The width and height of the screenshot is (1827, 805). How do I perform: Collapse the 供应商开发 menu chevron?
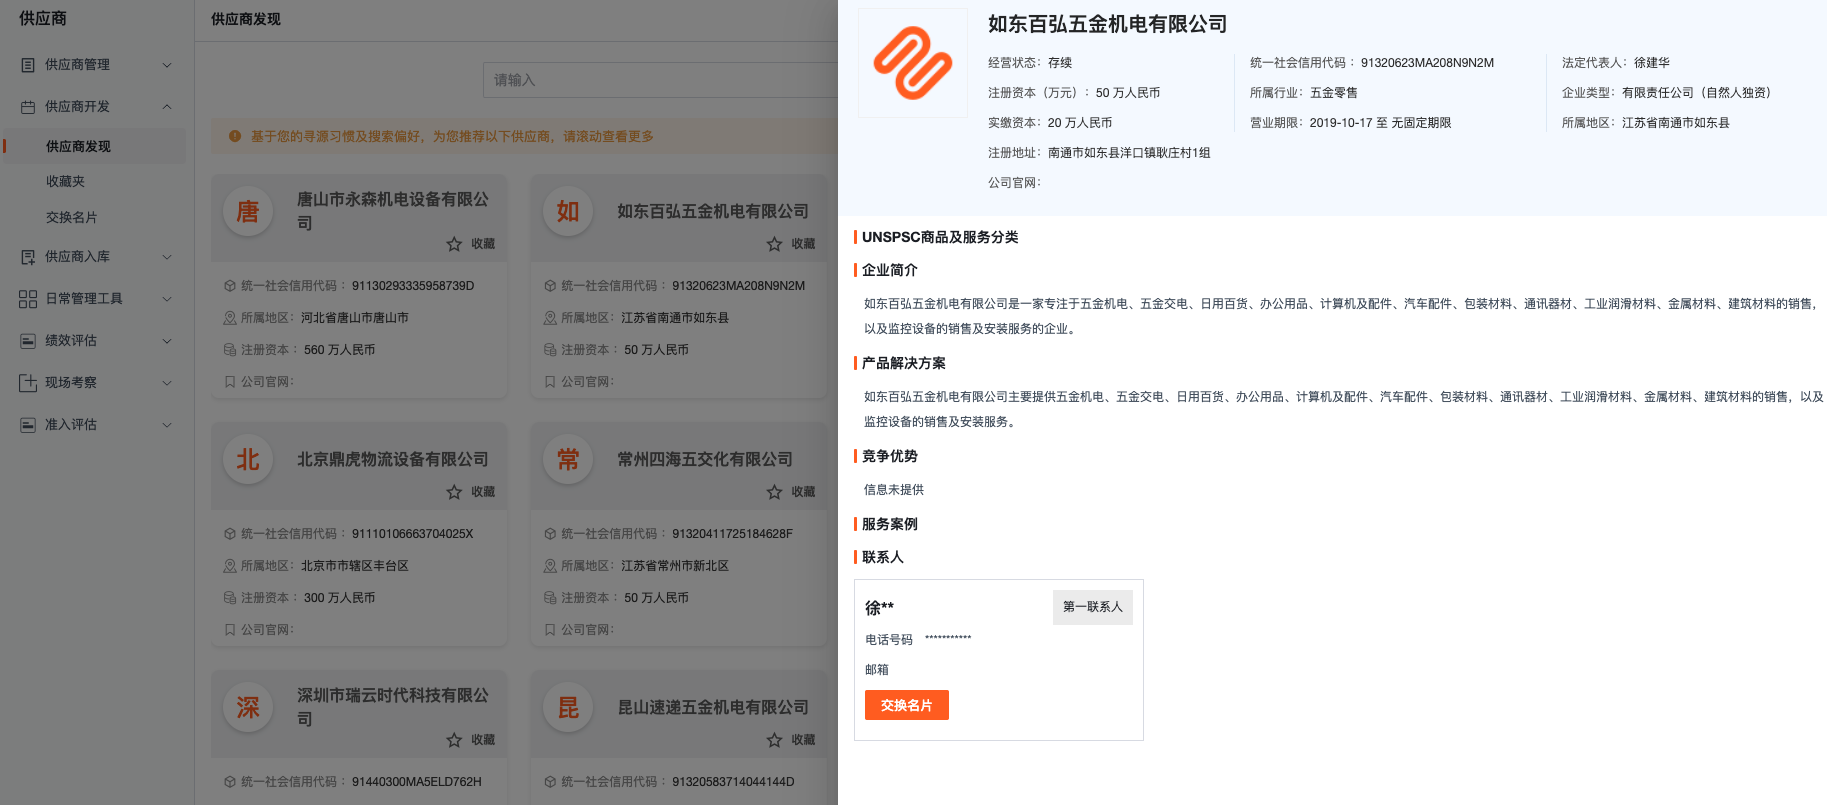(x=167, y=107)
